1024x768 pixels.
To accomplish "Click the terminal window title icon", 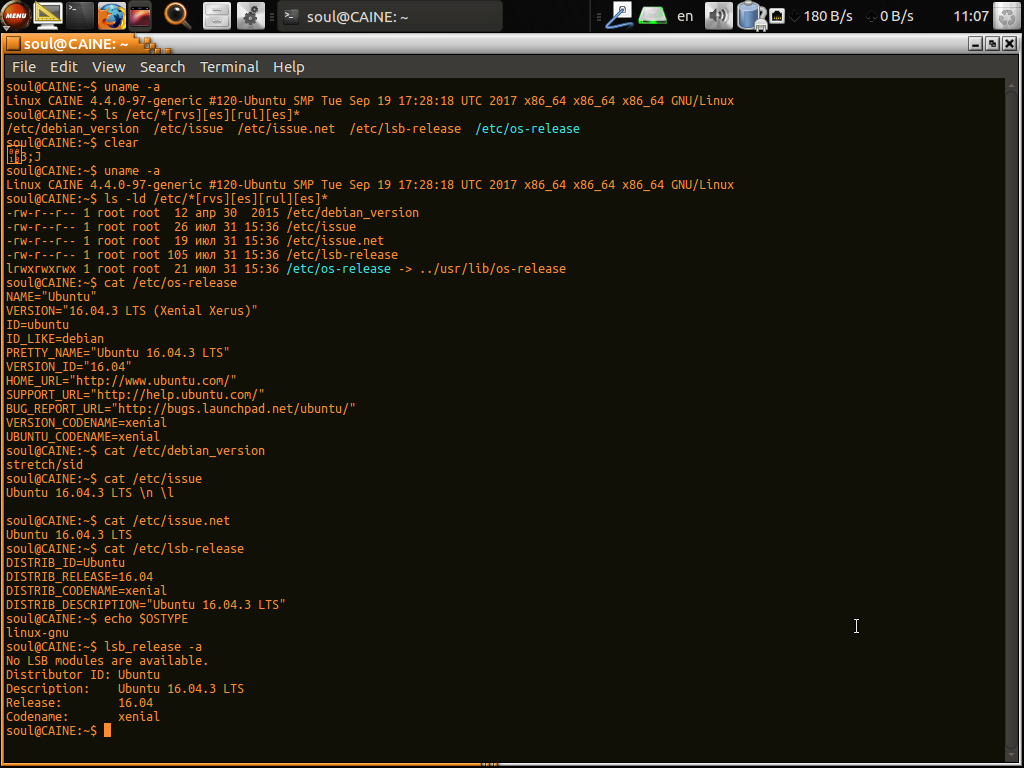I will [x=12, y=44].
